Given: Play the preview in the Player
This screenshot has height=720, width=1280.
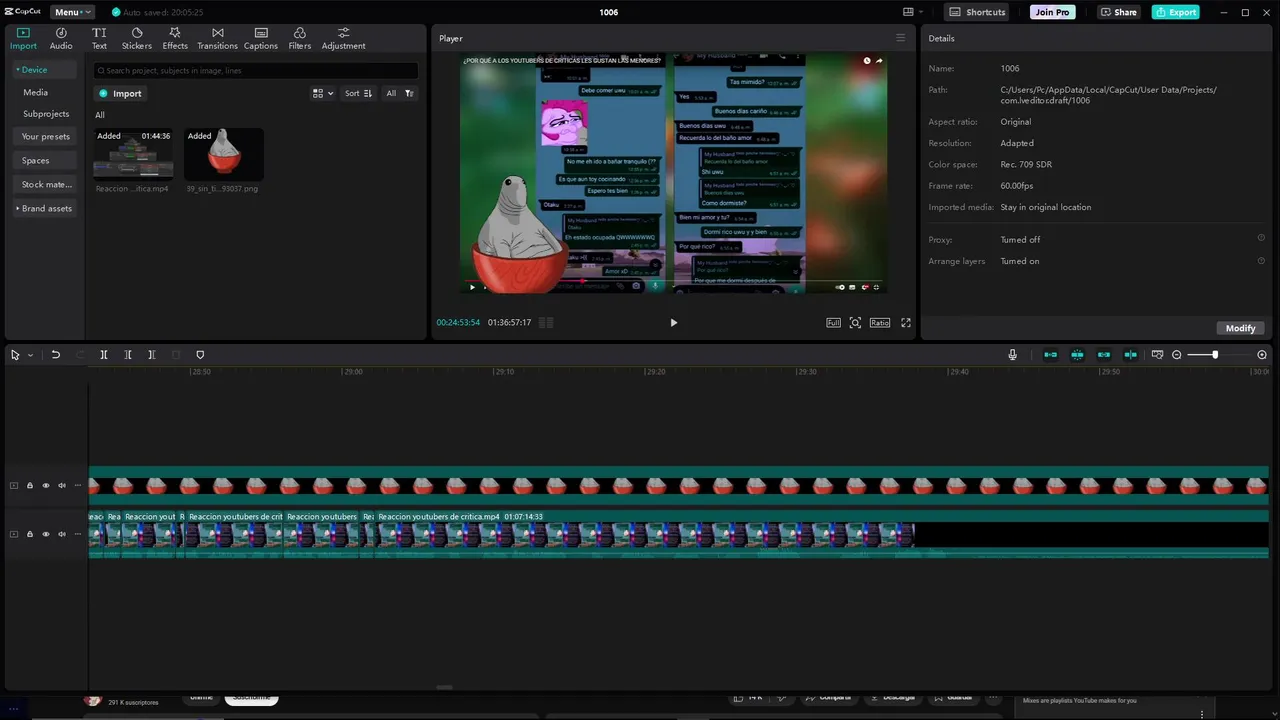Looking at the screenshot, I should click(x=673, y=323).
